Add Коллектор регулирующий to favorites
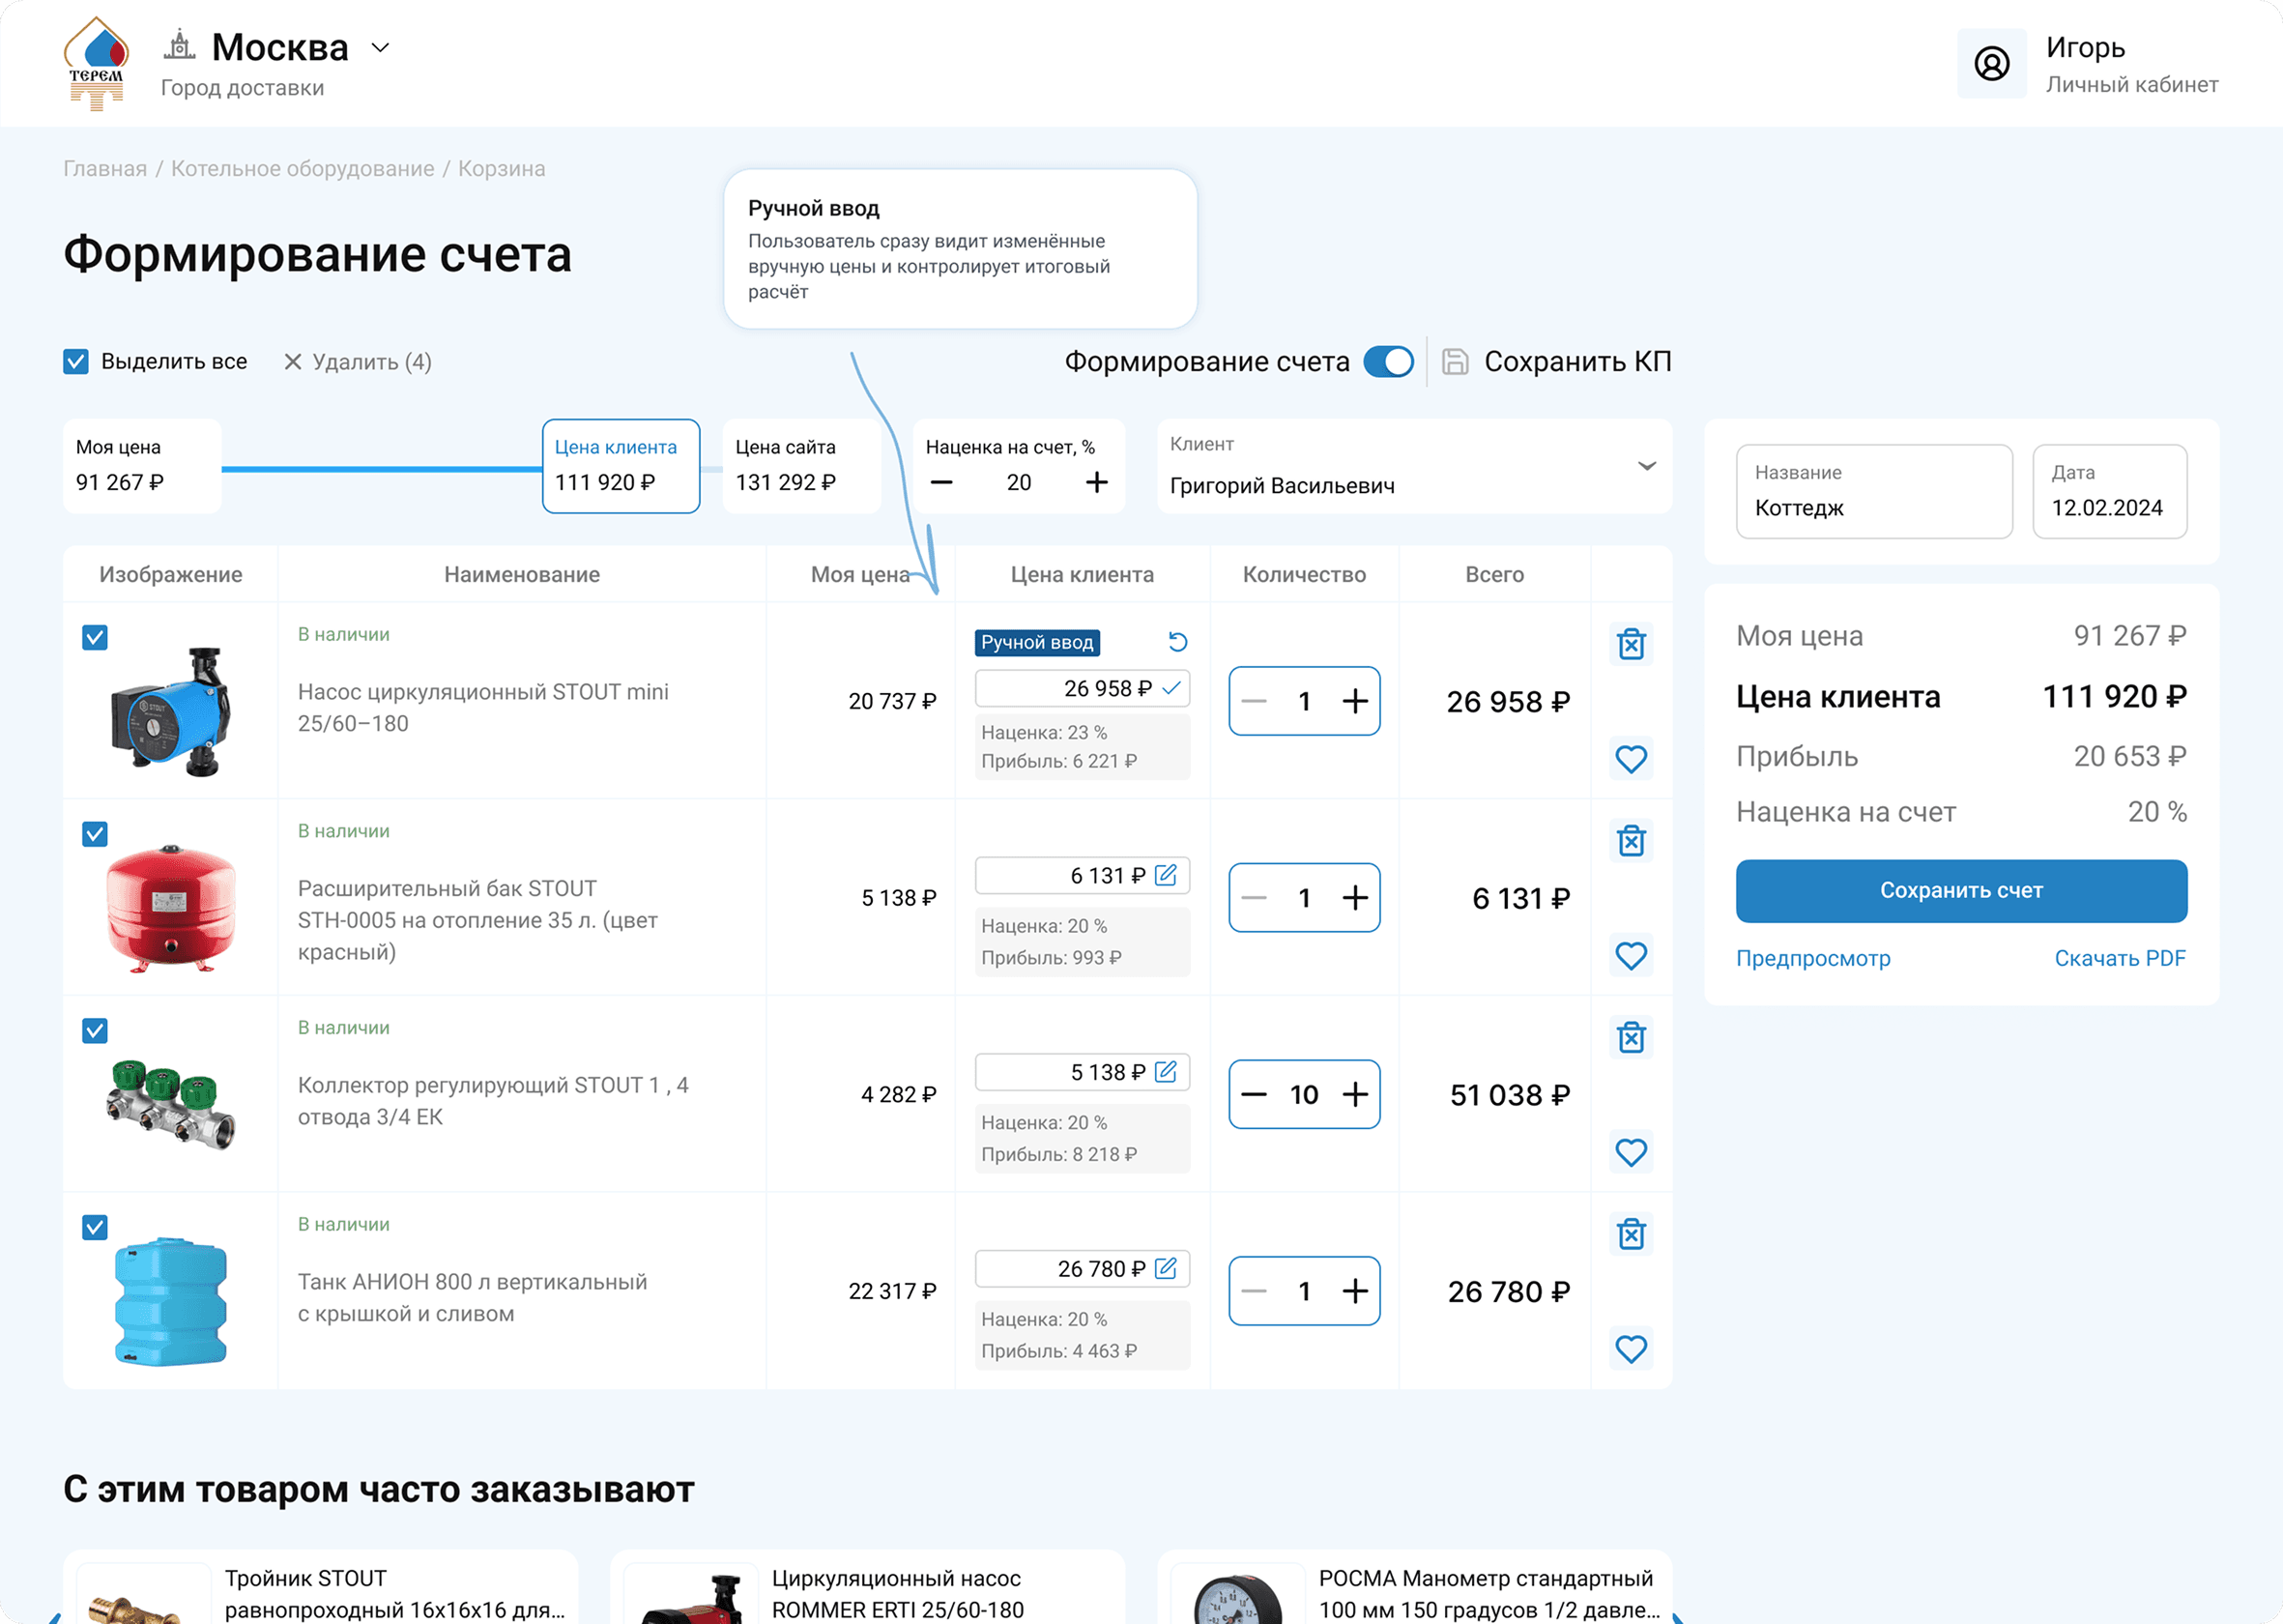The width and height of the screenshot is (2283, 1624). (1631, 1152)
